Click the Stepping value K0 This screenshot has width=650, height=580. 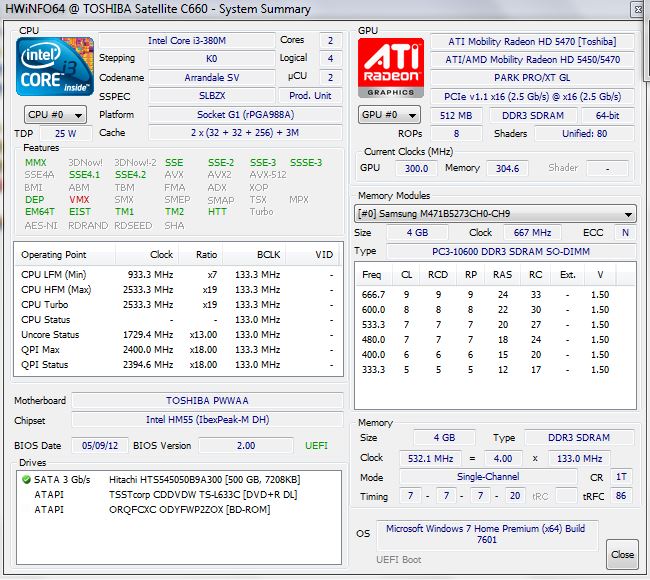point(212,58)
